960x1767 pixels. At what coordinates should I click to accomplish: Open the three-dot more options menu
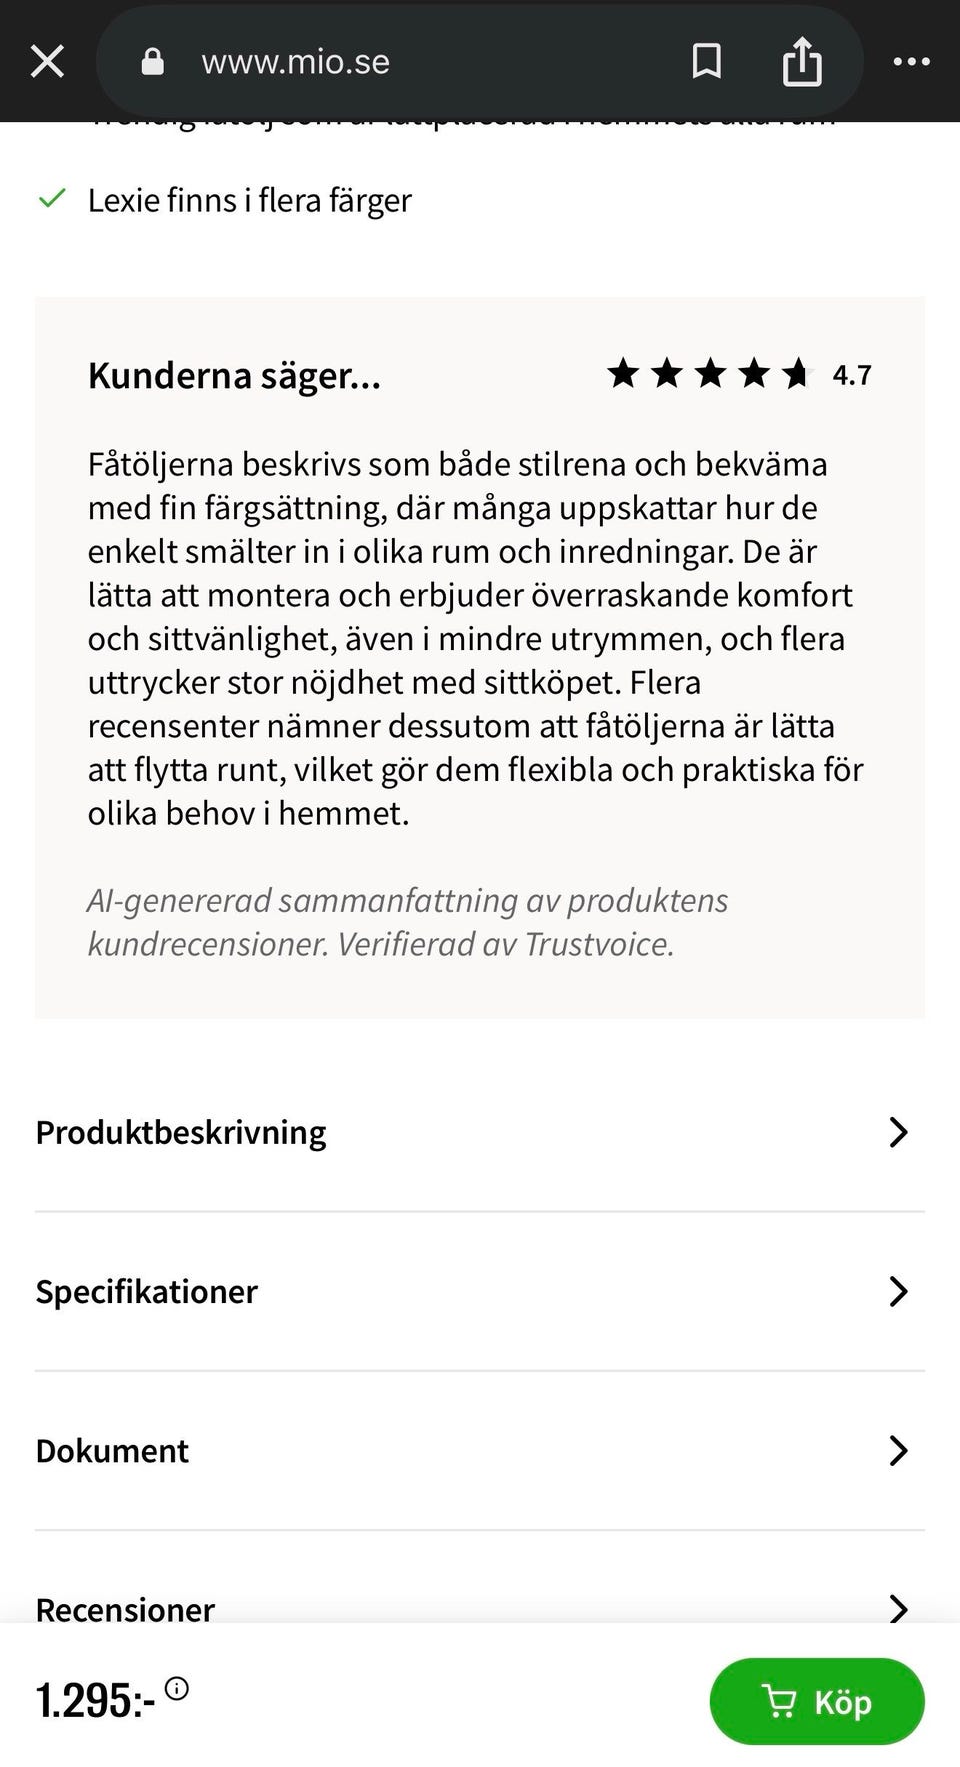point(911,62)
